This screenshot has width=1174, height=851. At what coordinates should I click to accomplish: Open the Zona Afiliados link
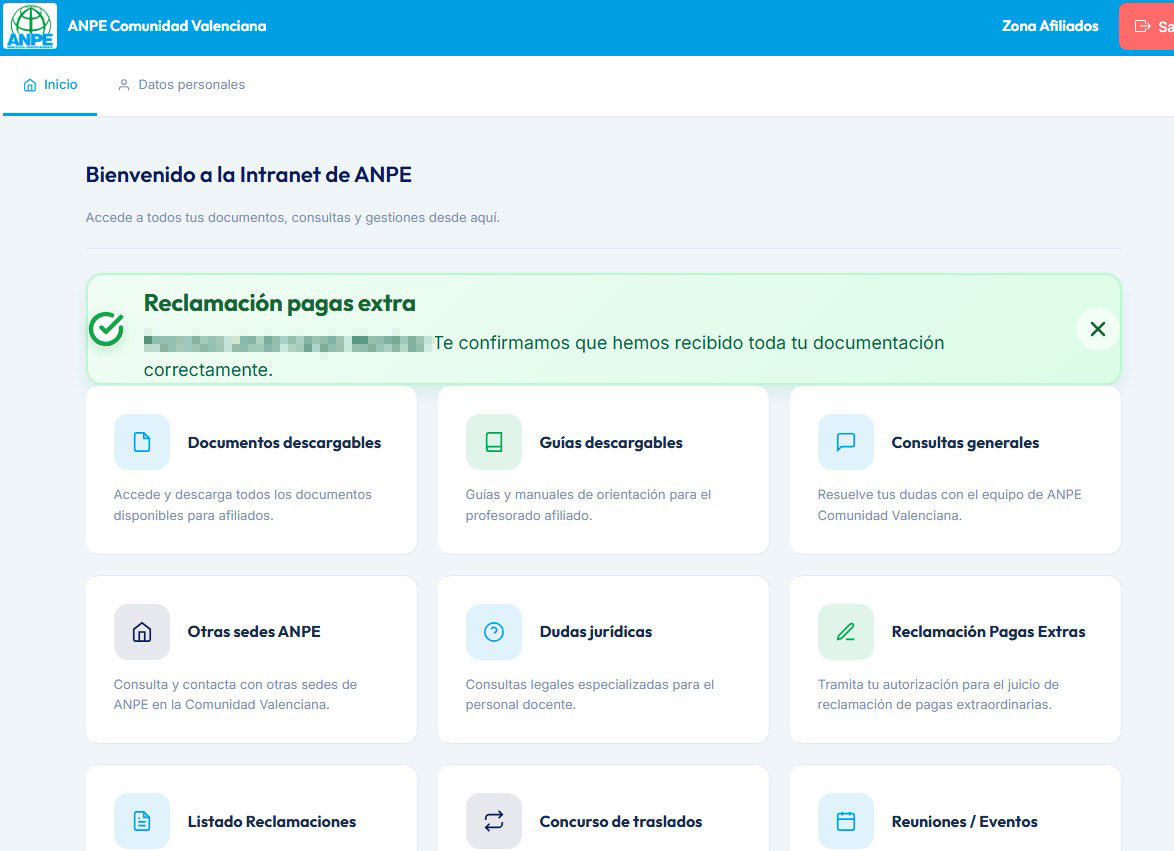click(x=1049, y=27)
